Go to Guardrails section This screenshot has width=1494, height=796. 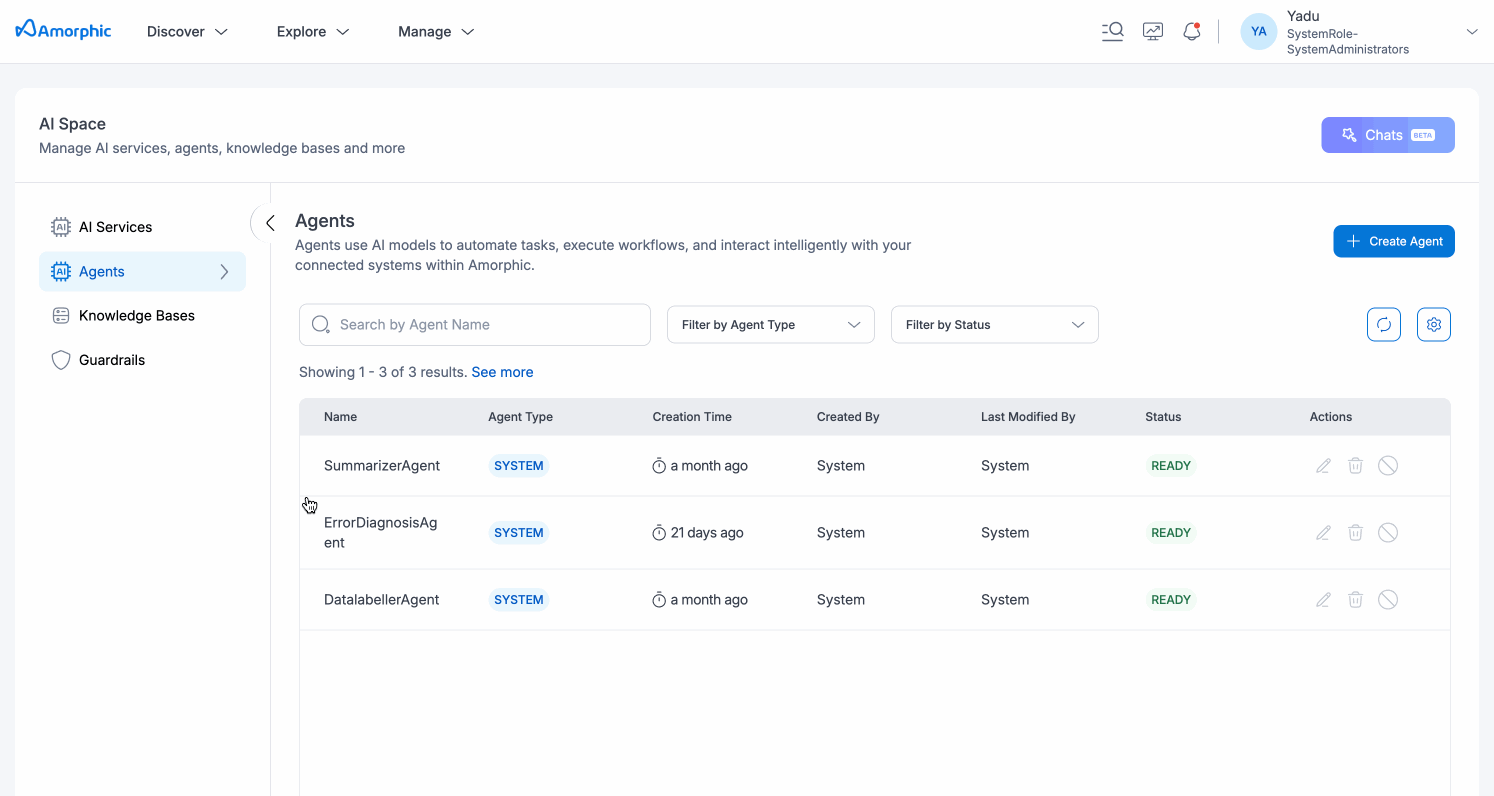point(112,360)
